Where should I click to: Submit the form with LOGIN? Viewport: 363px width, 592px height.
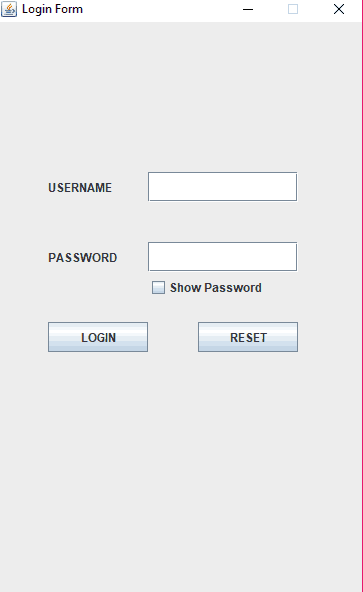(98, 337)
